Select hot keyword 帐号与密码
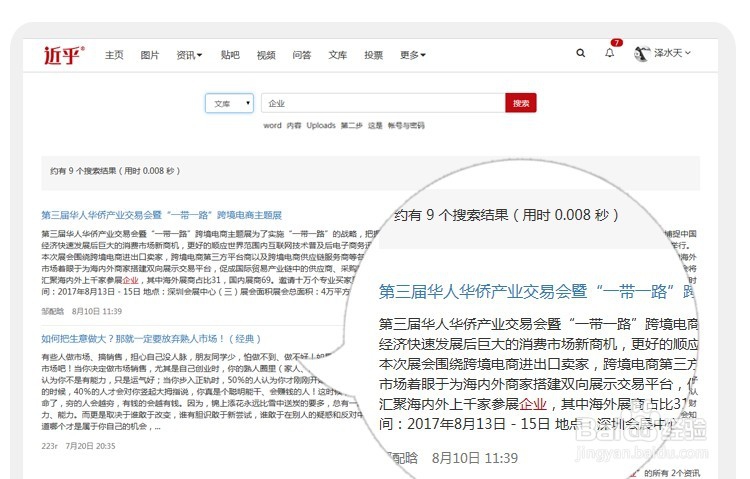This screenshot has height=479, width=750. tap(406, 125)
